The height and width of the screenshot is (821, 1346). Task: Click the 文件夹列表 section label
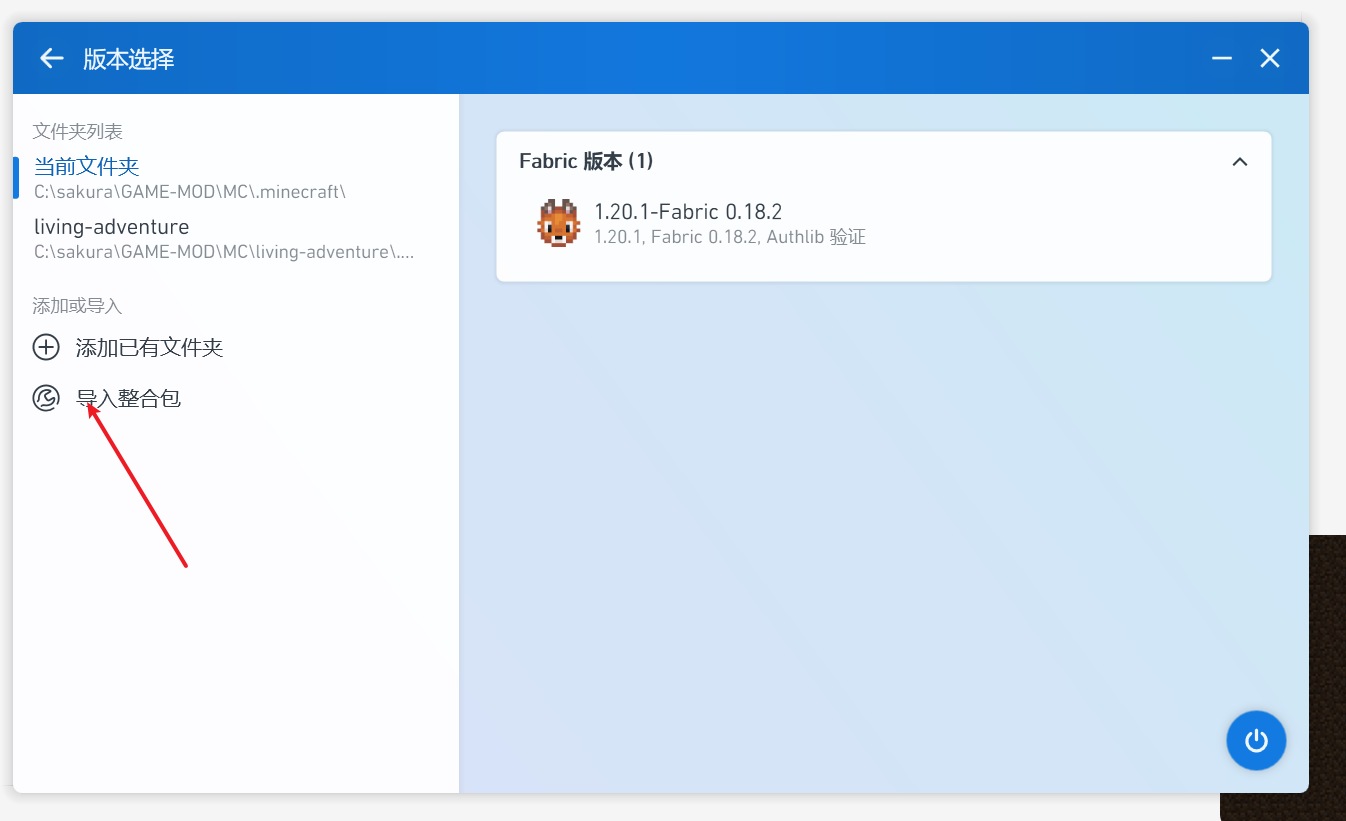78,132
